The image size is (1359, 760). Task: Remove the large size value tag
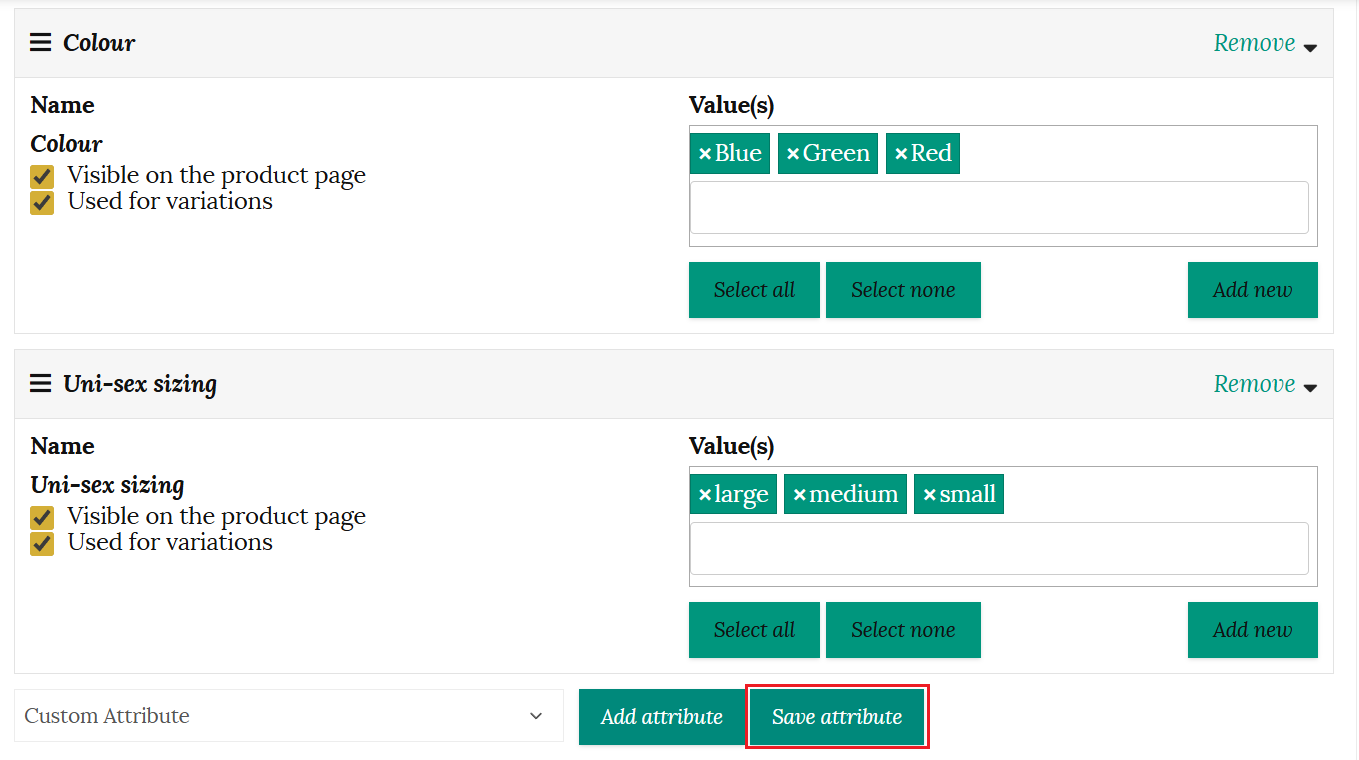705,495
